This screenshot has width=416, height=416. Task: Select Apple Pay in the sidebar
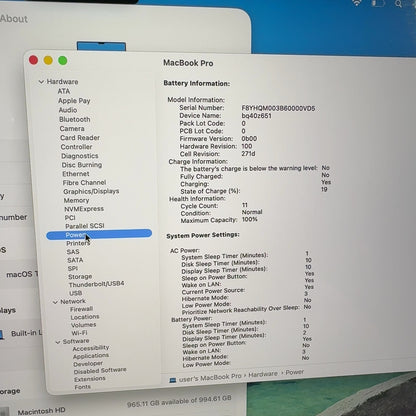[x=74, y=101]
